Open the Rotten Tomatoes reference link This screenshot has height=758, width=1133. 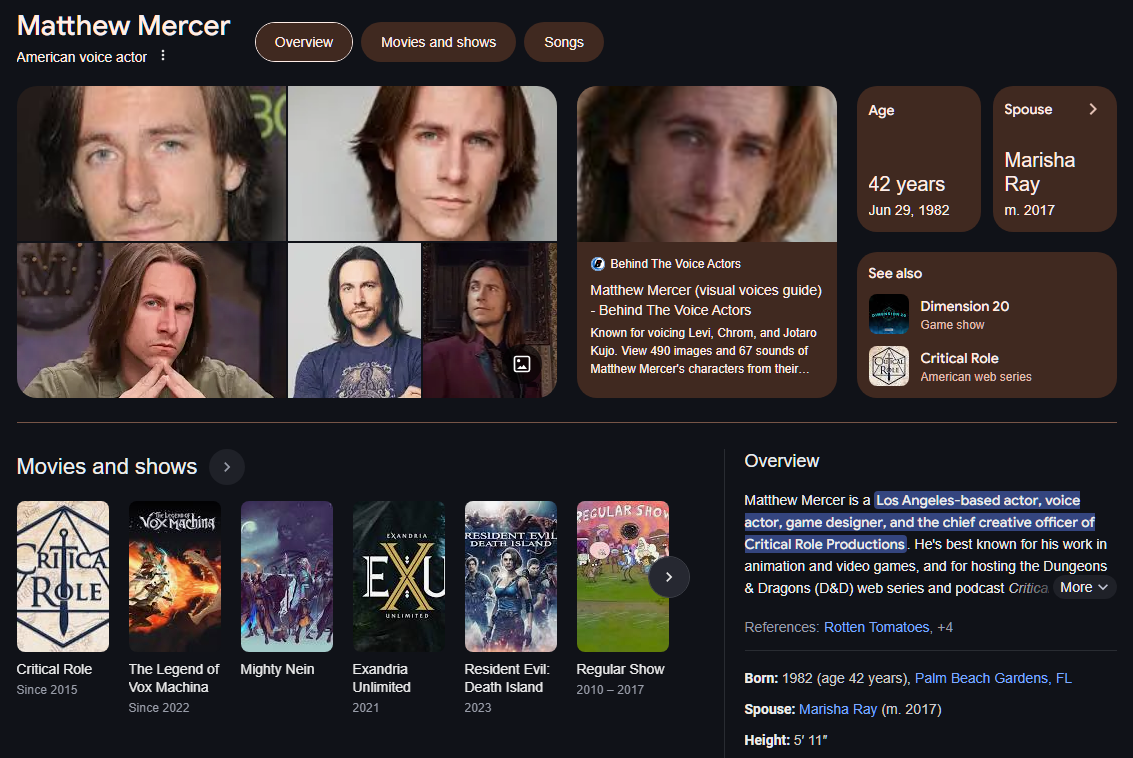[876, 627]
